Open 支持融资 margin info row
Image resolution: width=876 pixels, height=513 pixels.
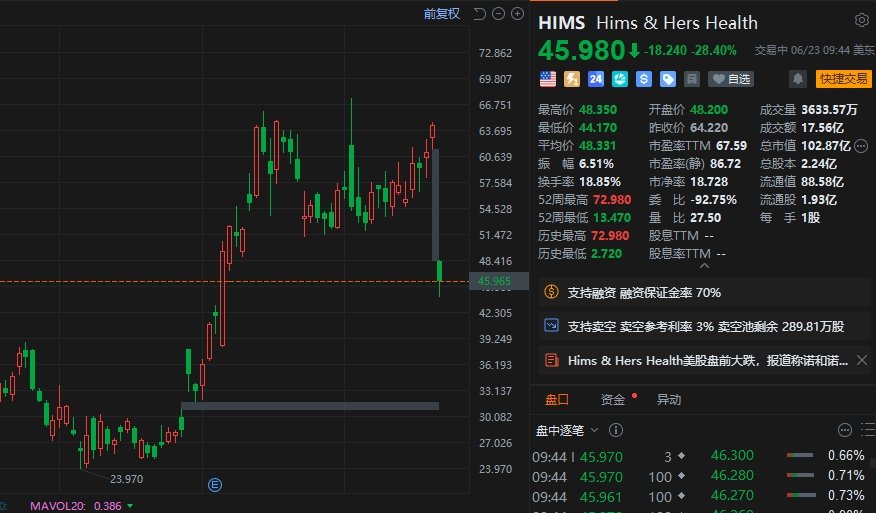(x=703, y=292)
